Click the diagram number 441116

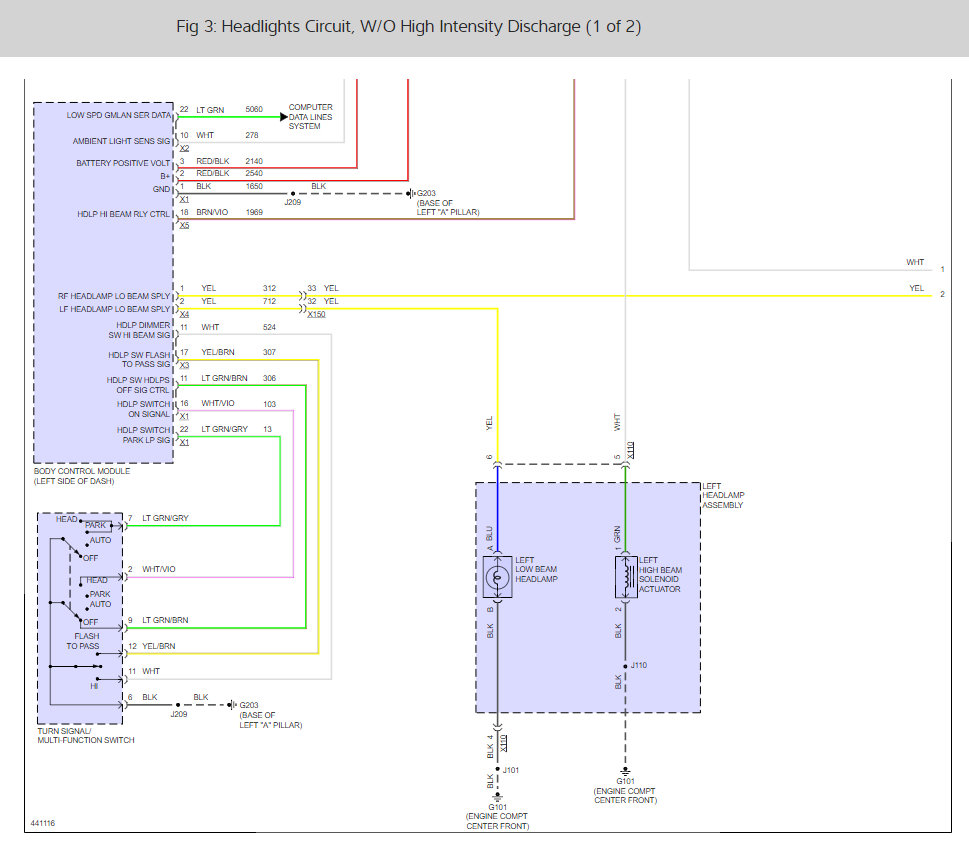(x=43, y=823)
